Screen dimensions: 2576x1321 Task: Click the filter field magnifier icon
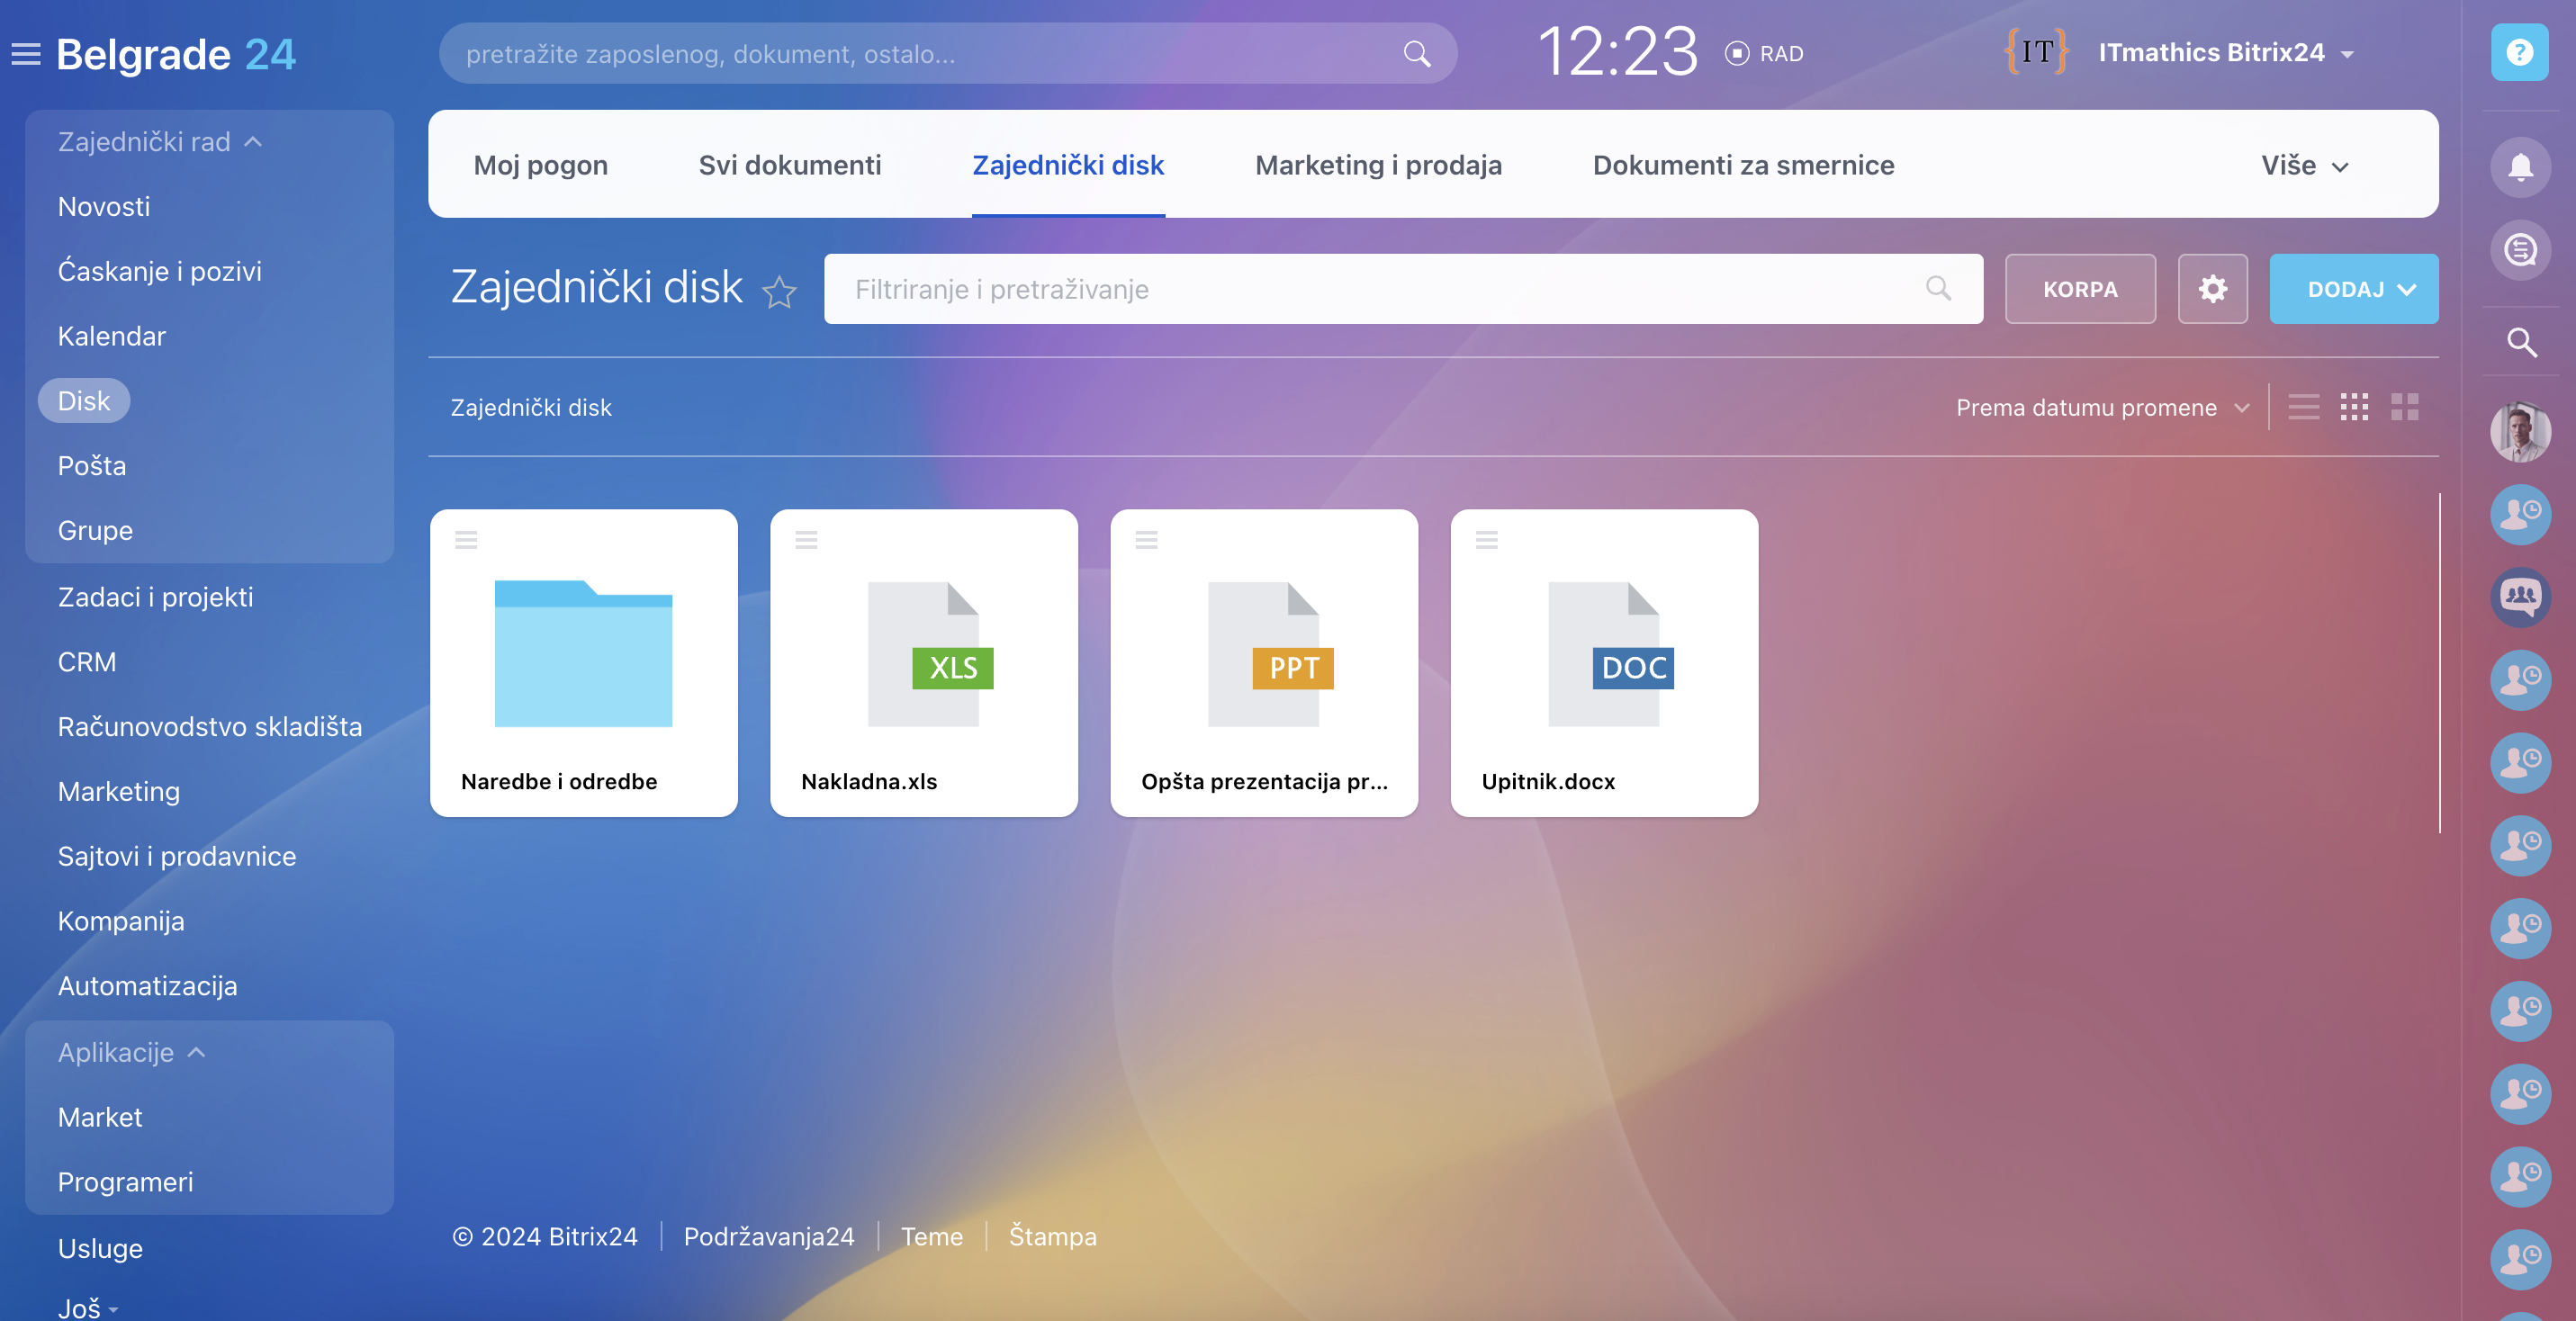tap(1938, 289)
